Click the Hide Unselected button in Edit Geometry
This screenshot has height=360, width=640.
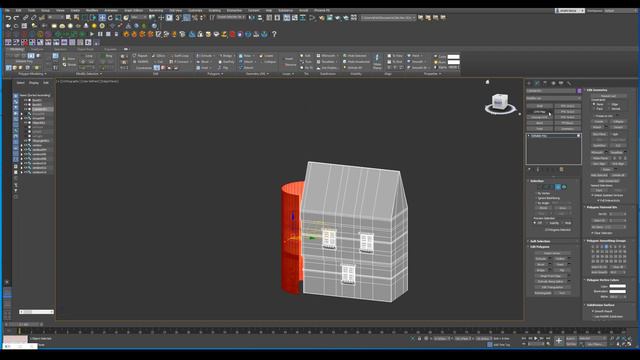click(609, 180)
